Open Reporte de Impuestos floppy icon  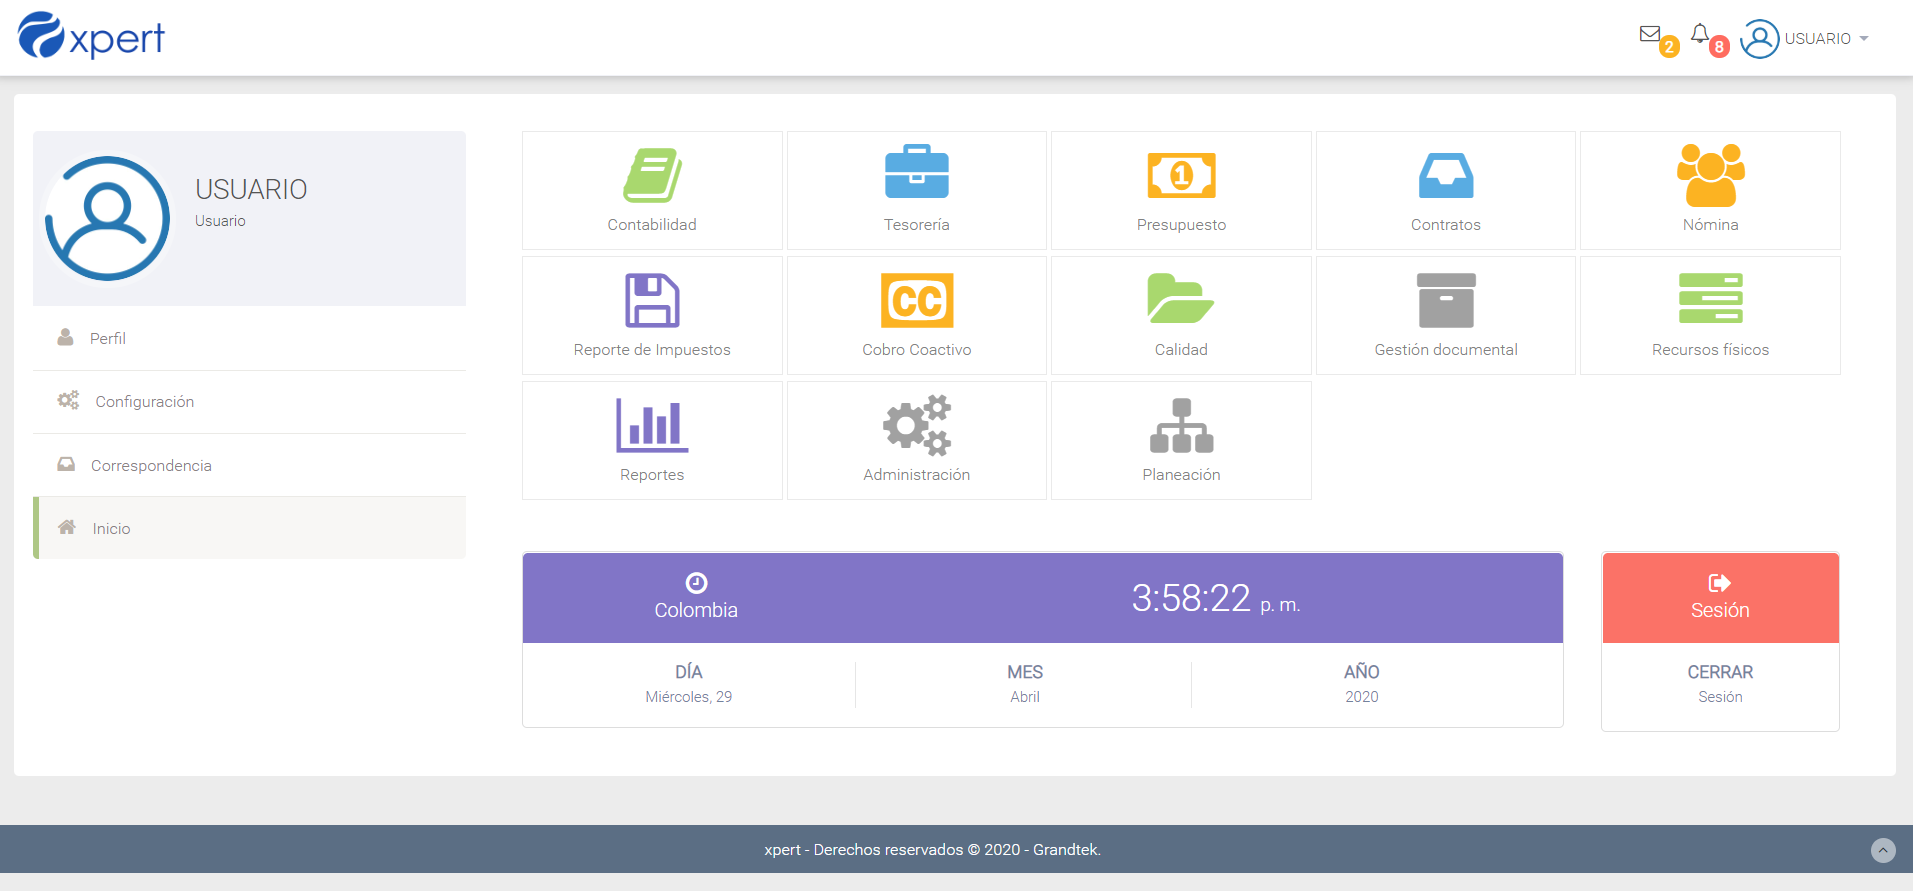[x=652, y=300]
